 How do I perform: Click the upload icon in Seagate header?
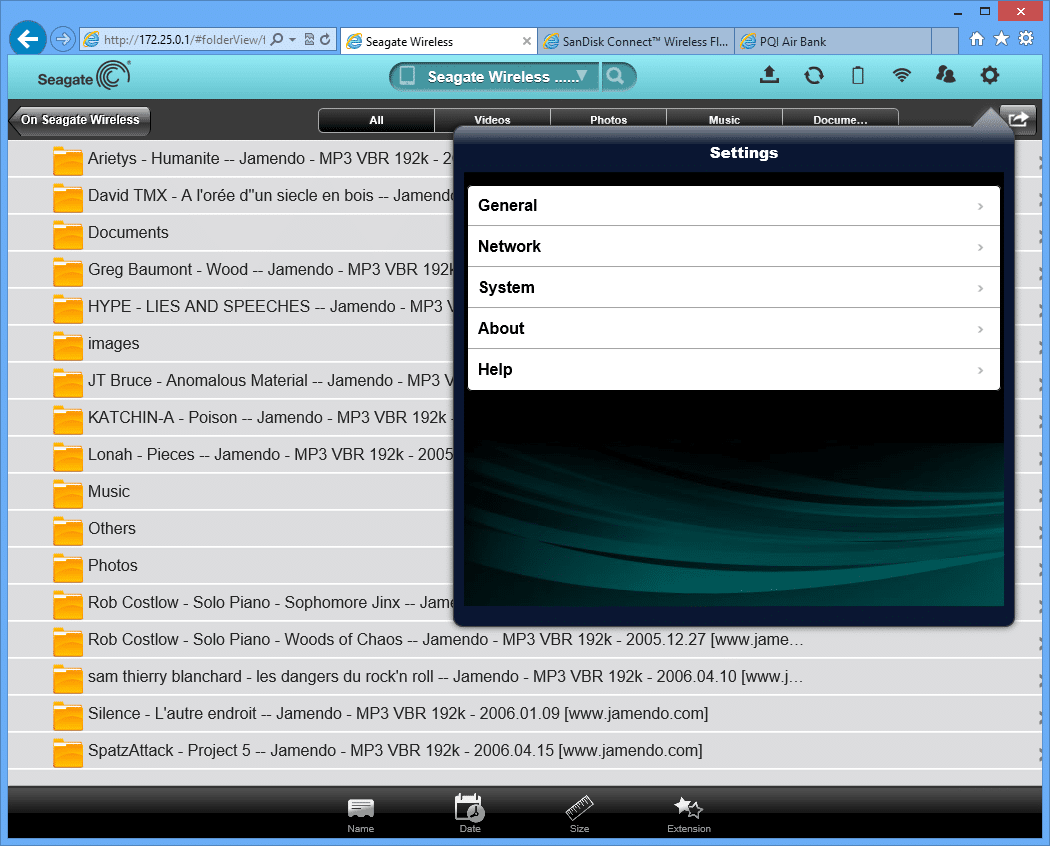tap(769, 75)
